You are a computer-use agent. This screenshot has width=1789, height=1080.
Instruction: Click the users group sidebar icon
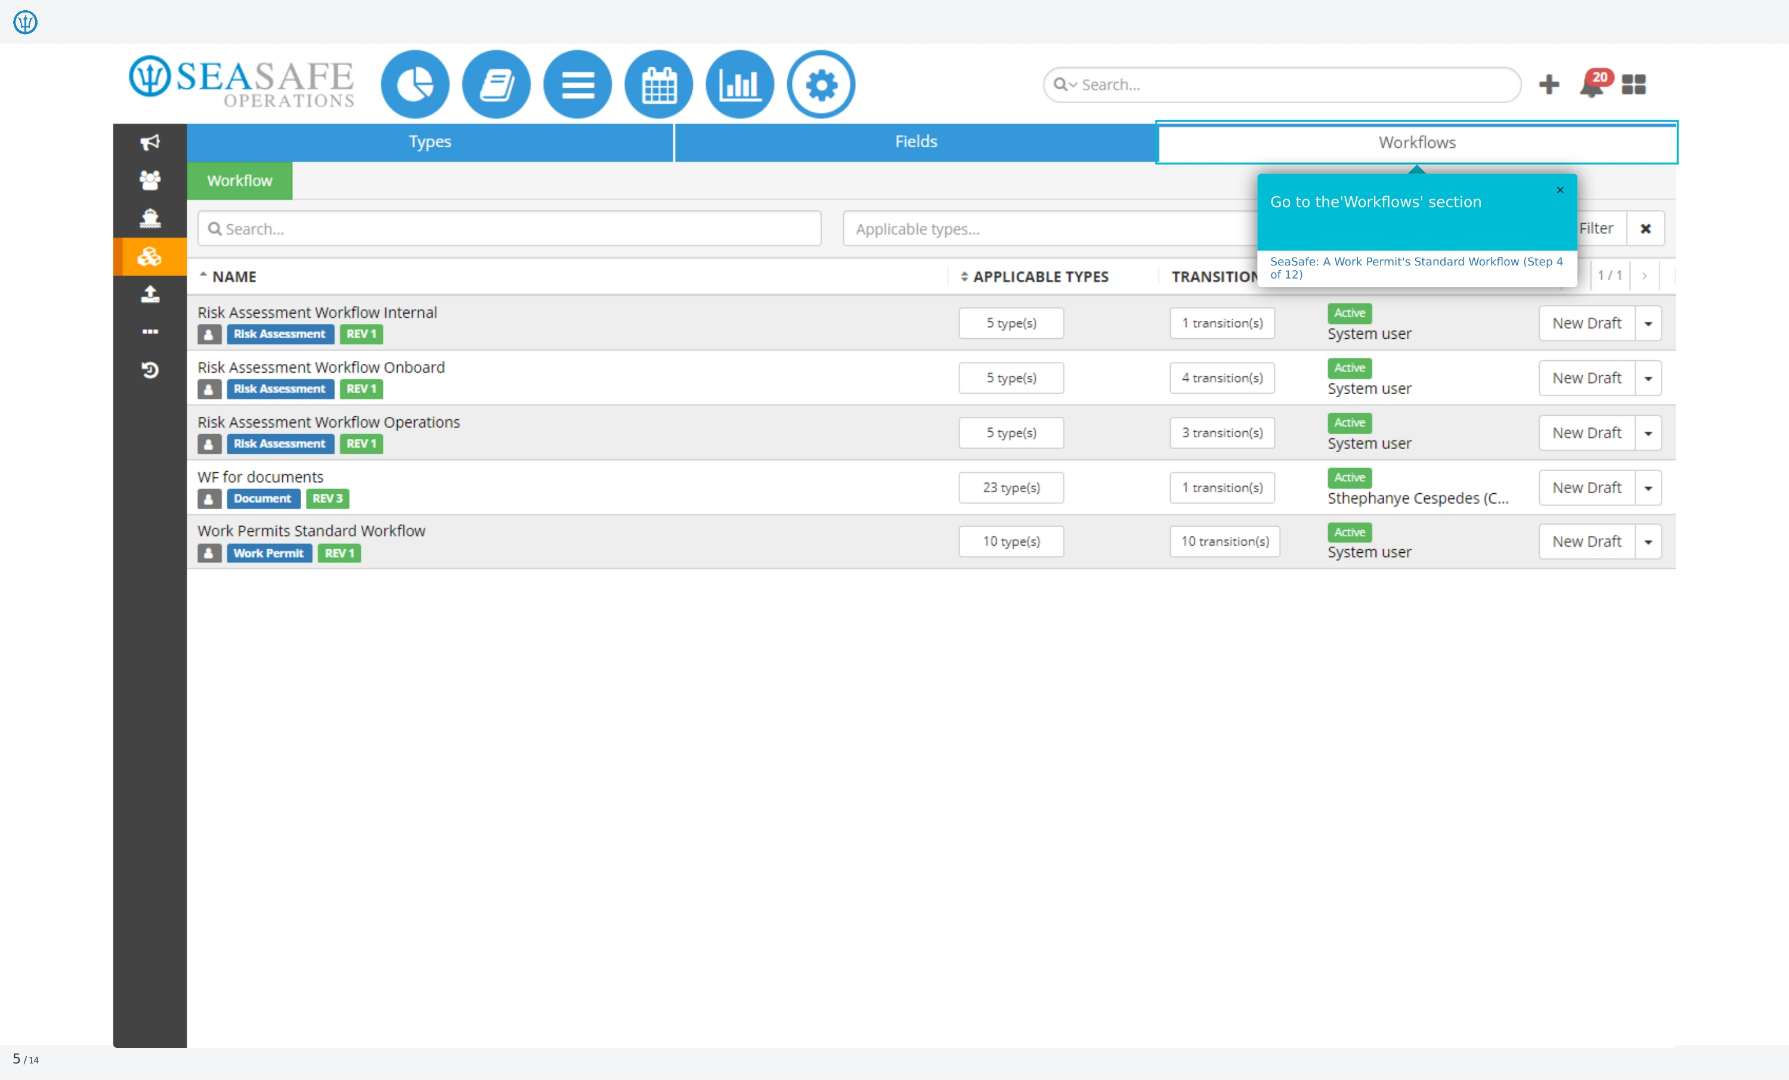[150, 180]
